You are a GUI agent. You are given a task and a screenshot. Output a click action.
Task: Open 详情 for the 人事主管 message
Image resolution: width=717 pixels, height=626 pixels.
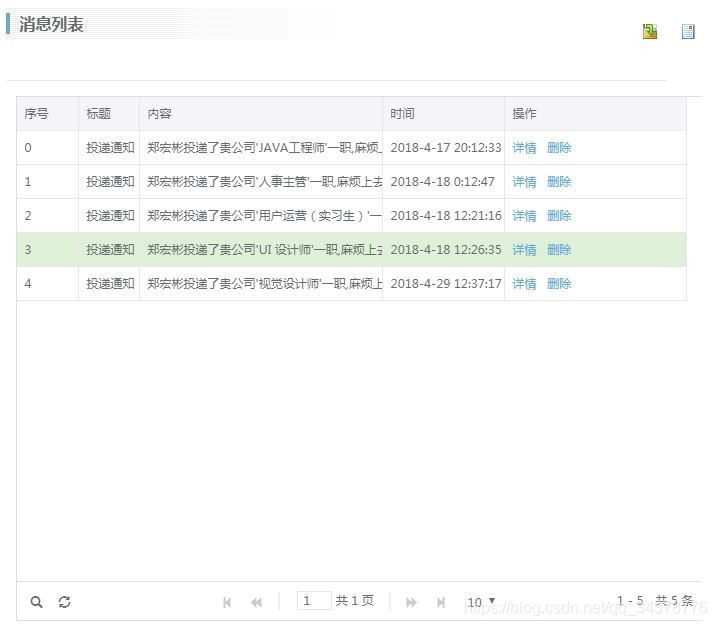click(524, 182)
